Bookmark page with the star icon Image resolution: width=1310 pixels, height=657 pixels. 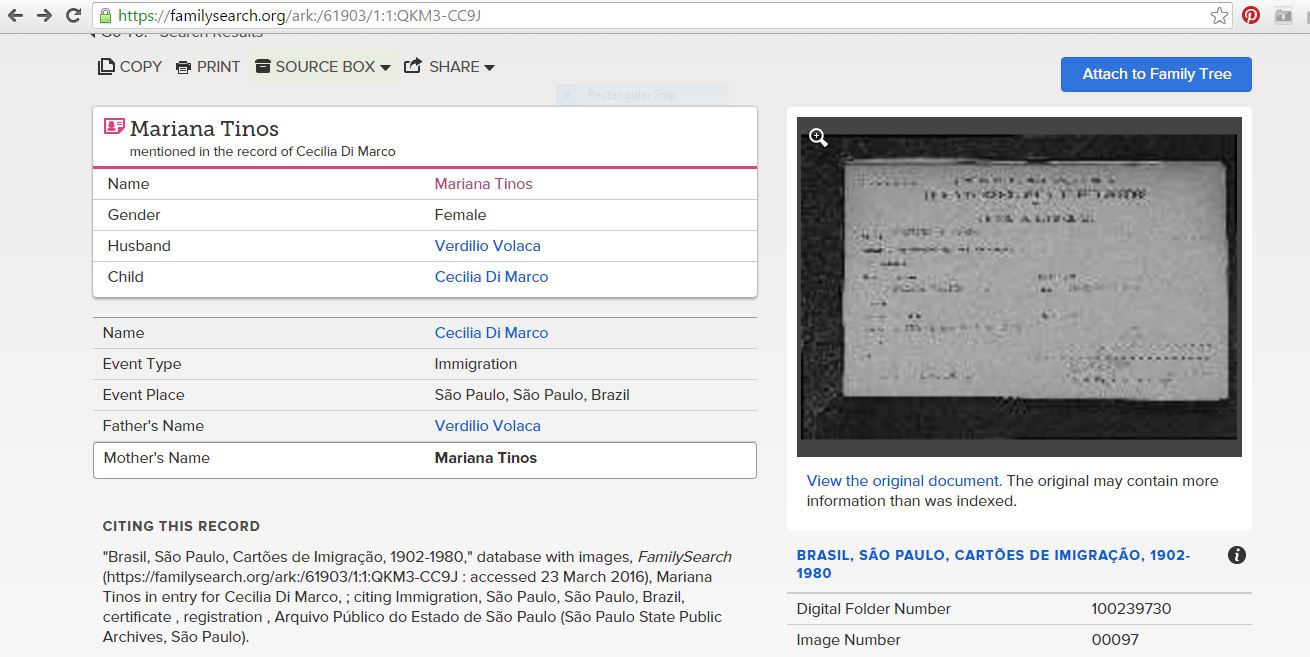[1219, 16]
